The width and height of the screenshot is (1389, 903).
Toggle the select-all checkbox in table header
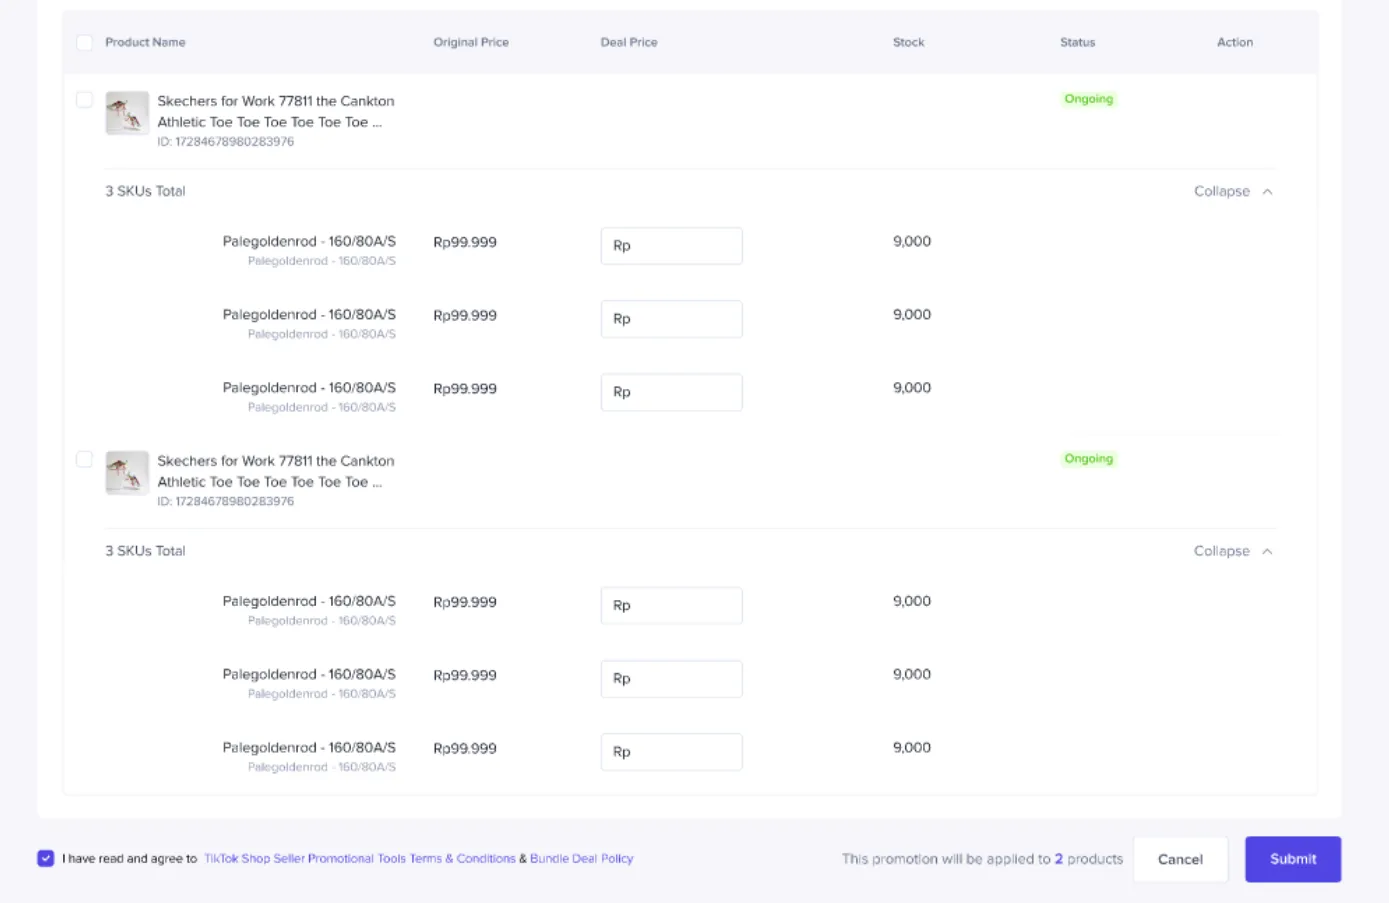84,42
